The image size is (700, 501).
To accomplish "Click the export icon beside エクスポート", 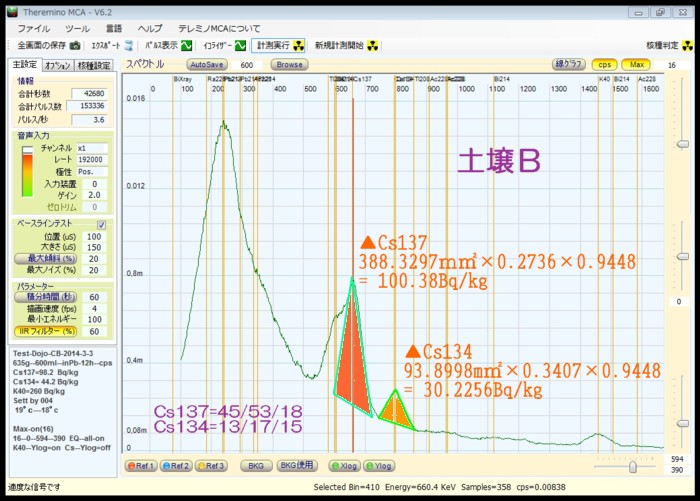I will [129, 46].
